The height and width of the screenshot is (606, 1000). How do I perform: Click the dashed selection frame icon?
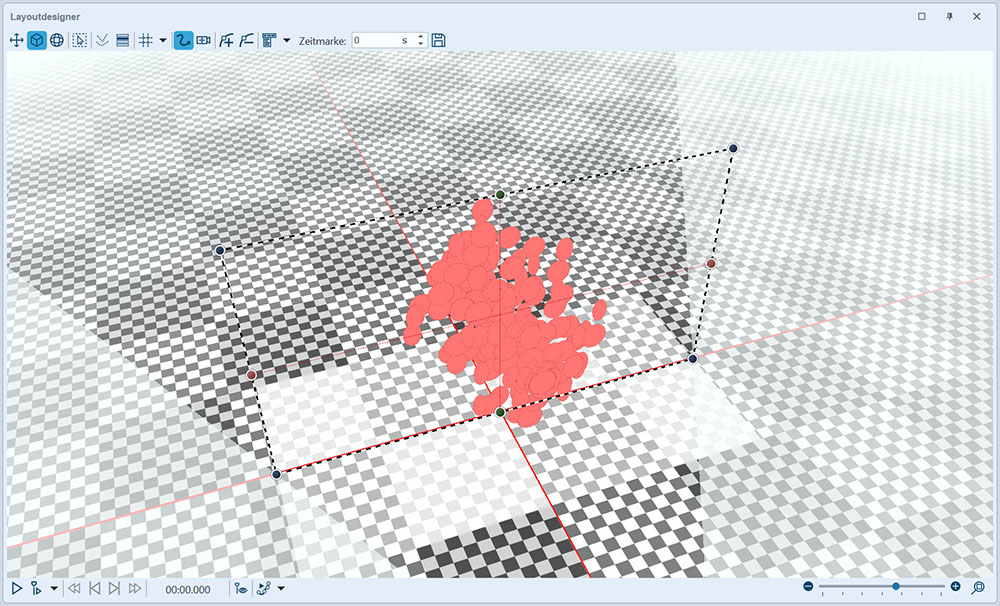click(x=80, y=41)
